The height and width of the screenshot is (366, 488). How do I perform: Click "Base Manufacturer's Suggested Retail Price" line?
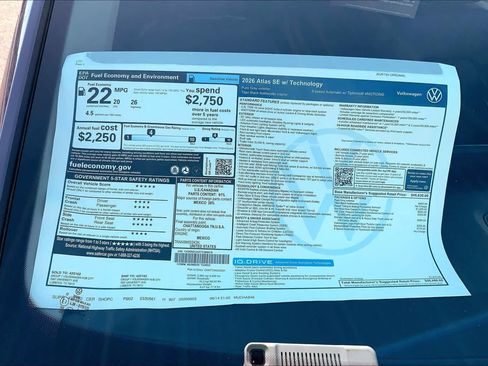click(381, 193)
